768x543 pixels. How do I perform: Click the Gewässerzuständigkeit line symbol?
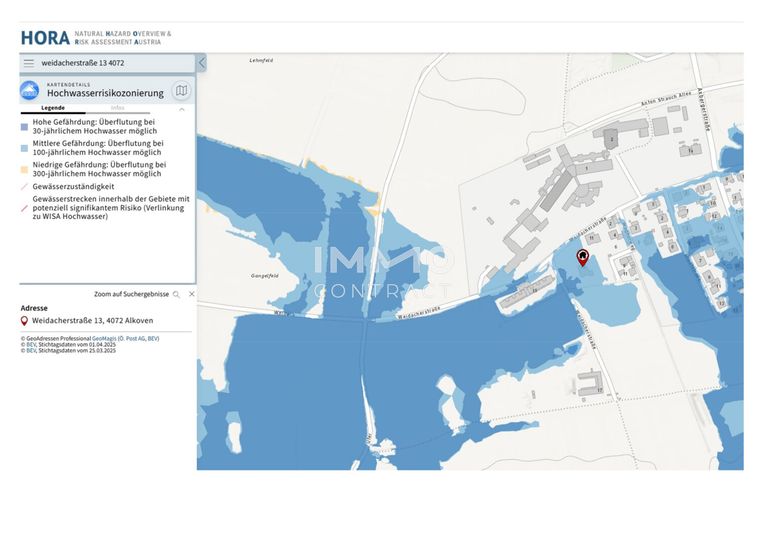click(25, 186)
